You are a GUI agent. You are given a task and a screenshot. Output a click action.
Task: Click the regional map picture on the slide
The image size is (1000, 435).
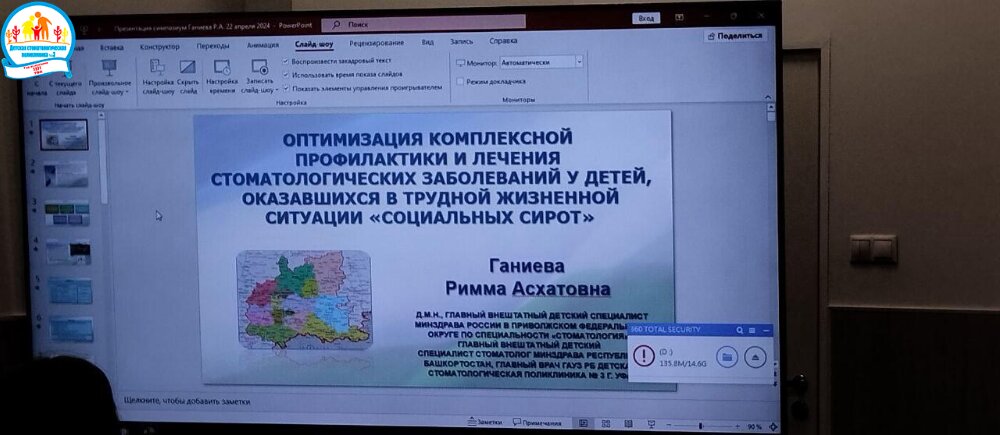coord(304,299)
